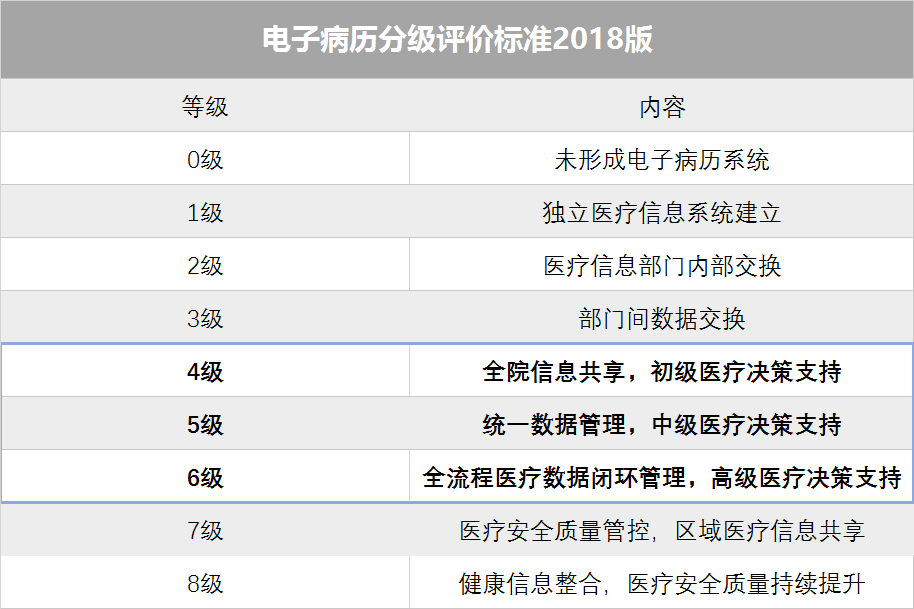Click the title 电子病历分级评价标准2018版

point(457,39)
